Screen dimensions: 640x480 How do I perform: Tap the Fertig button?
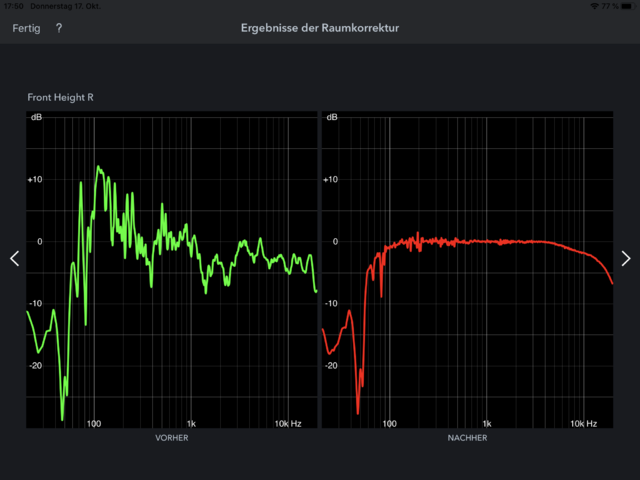pyautogui.click(x=26, y=28)
